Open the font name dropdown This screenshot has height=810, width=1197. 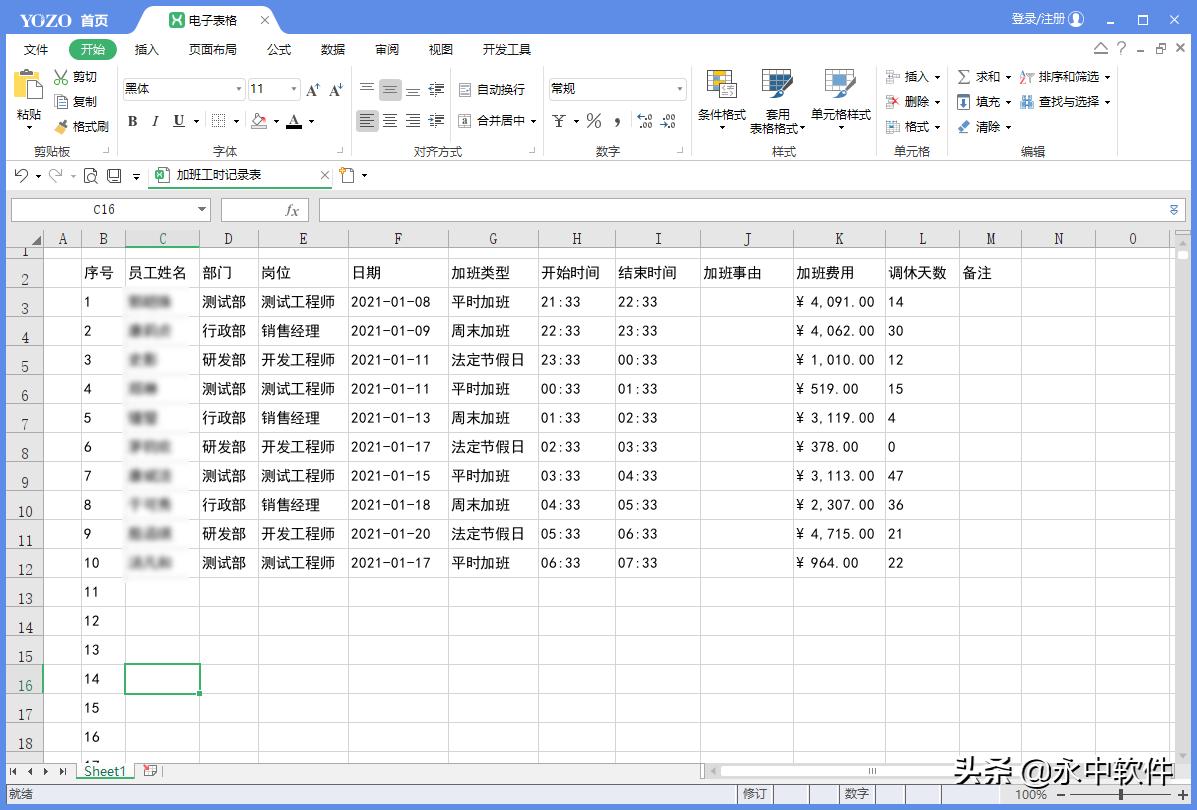pos(238,89)
